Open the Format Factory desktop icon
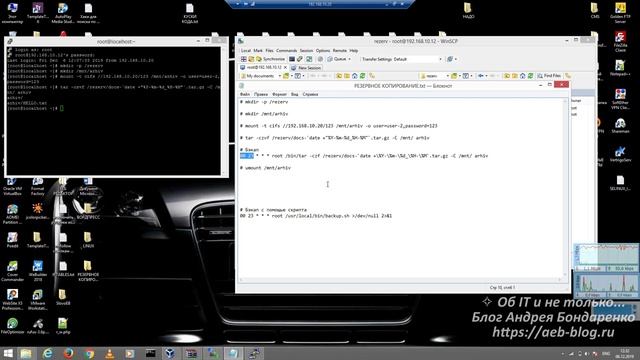640x360 pixels. tap(37, 187)
